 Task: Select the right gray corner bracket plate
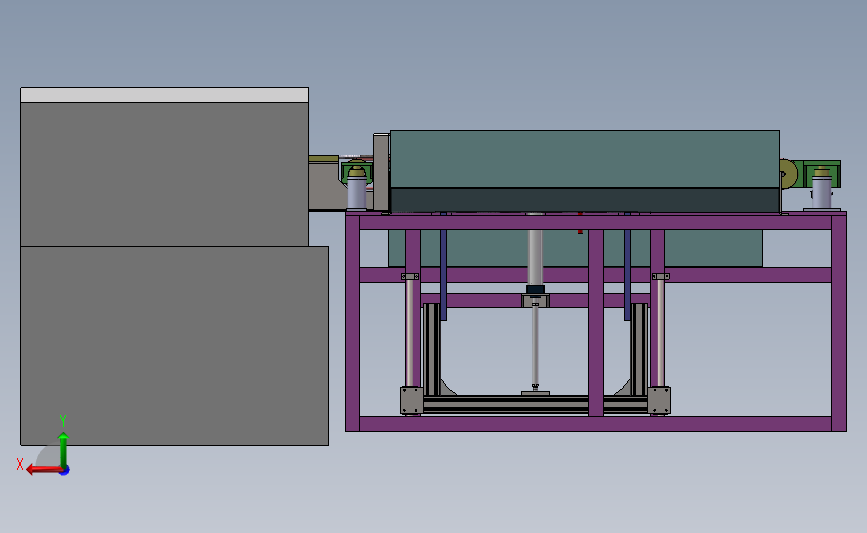(659, 400)
